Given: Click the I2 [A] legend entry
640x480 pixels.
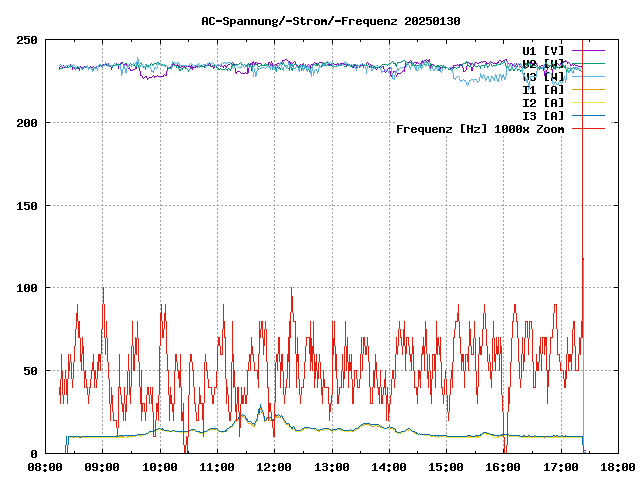Looking at the screenshot, I should pyautogui.click(x=543, y=102).
